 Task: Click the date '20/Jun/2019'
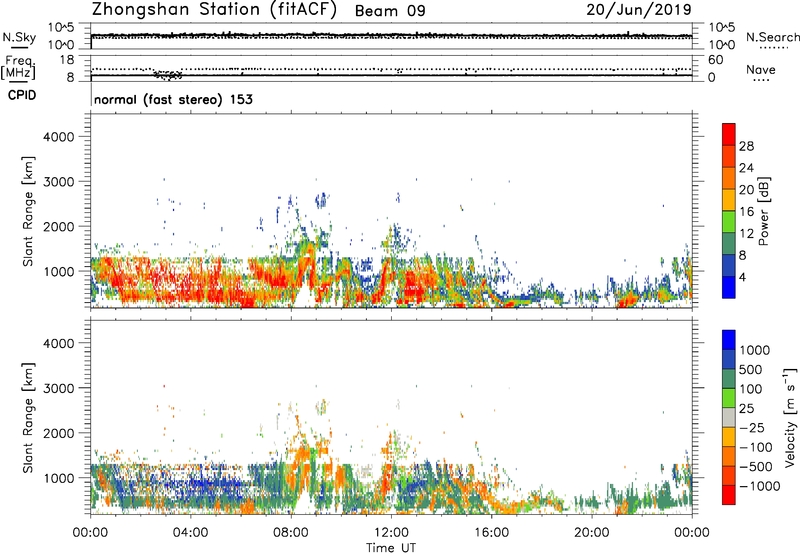click(x=639, y=10)
